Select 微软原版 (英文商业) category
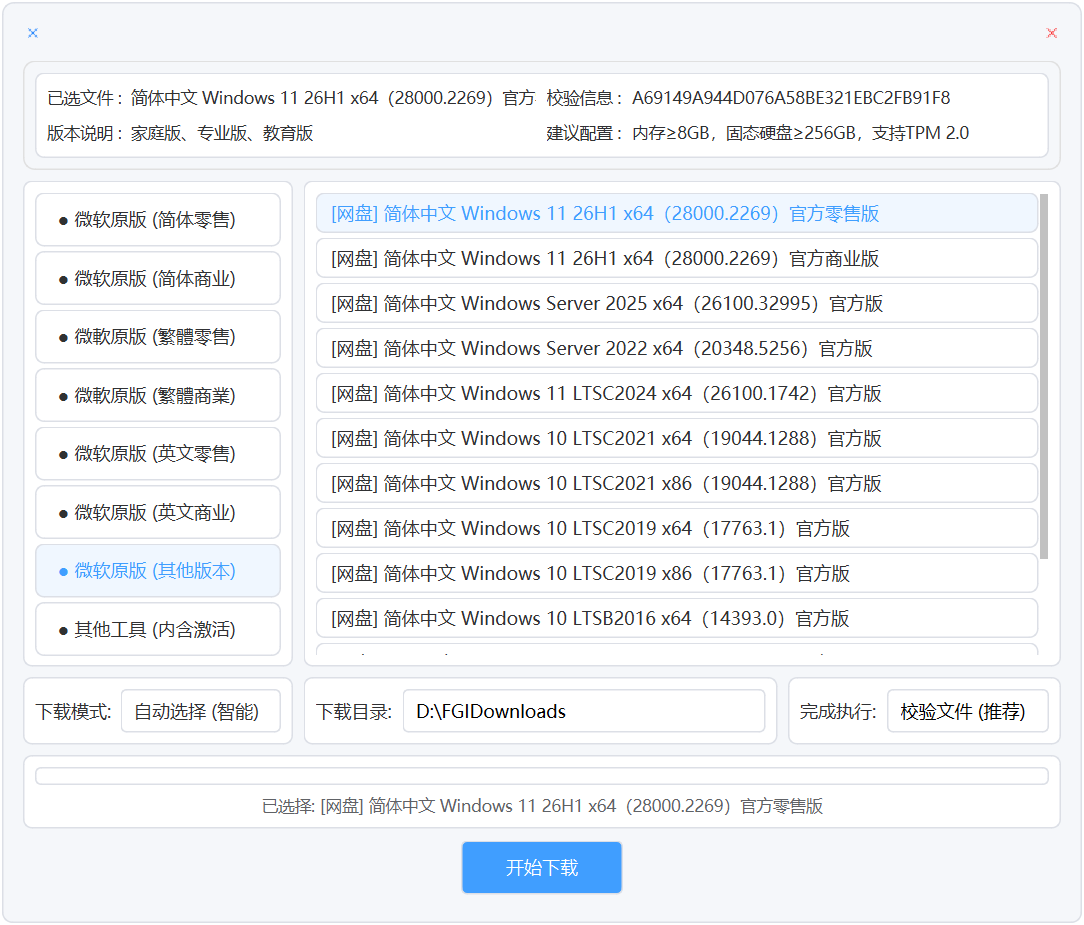 [158, 512]
